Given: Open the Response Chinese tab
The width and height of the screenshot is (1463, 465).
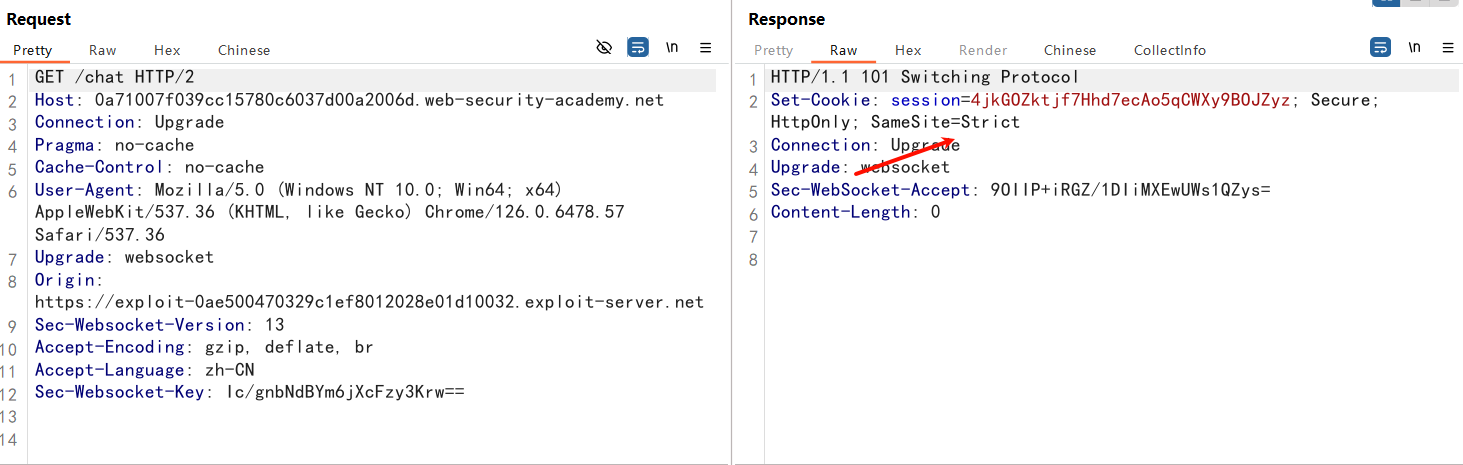Looking at the screenshot, I should [x=1070, y=50].
